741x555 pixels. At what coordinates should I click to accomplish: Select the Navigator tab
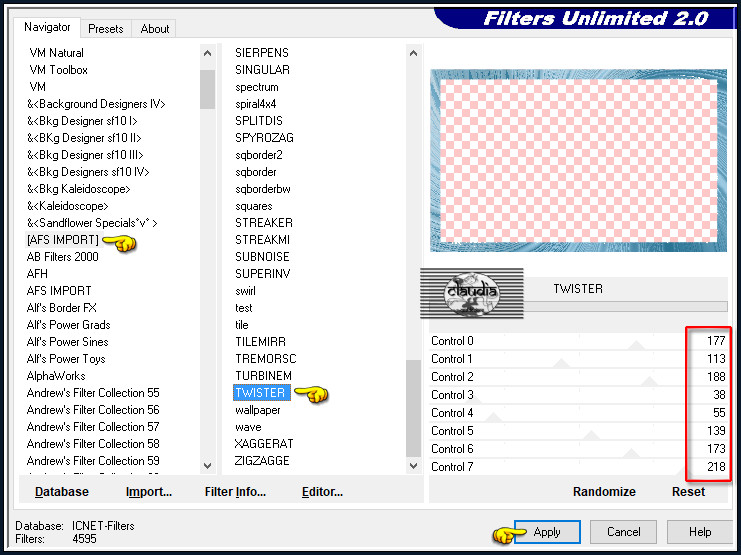point(47,27)
